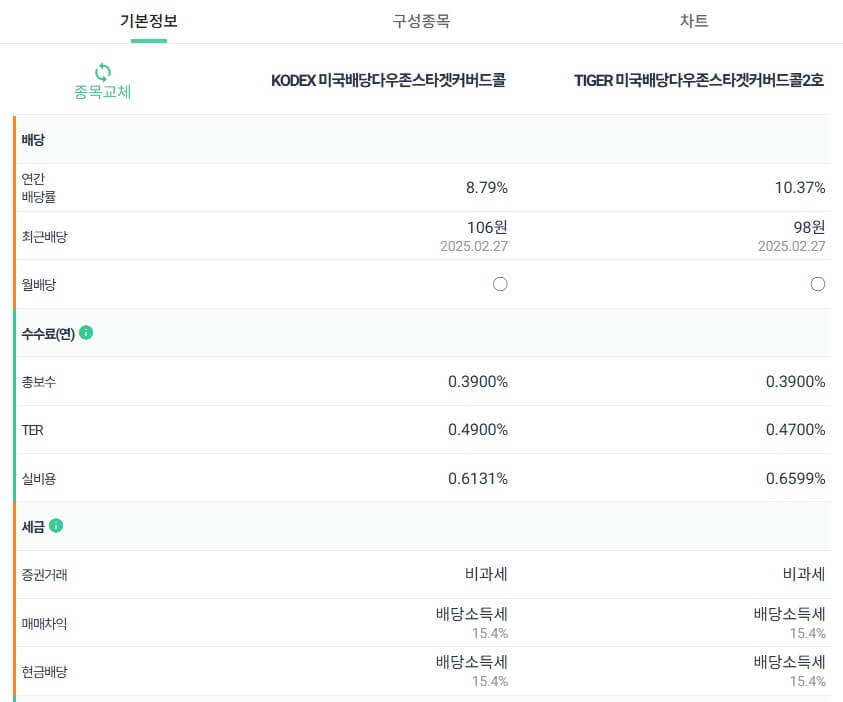Click the 증권거래 row label
Viewport: 843px width, 702px height.
[45, 575]
